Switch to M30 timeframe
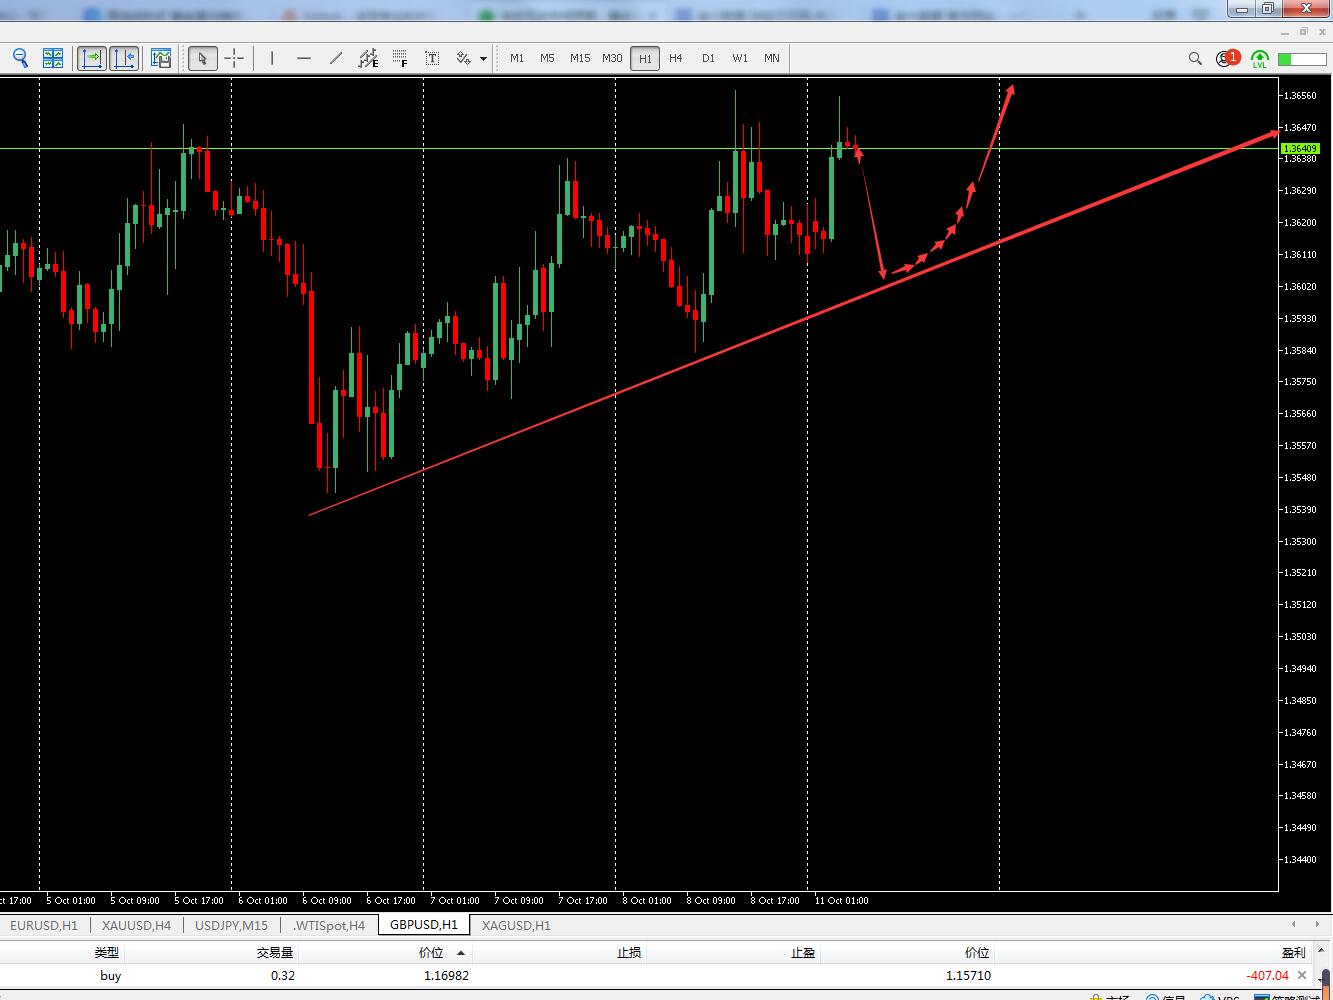Screen dimensions: 1333x1000 click(612, 58)
